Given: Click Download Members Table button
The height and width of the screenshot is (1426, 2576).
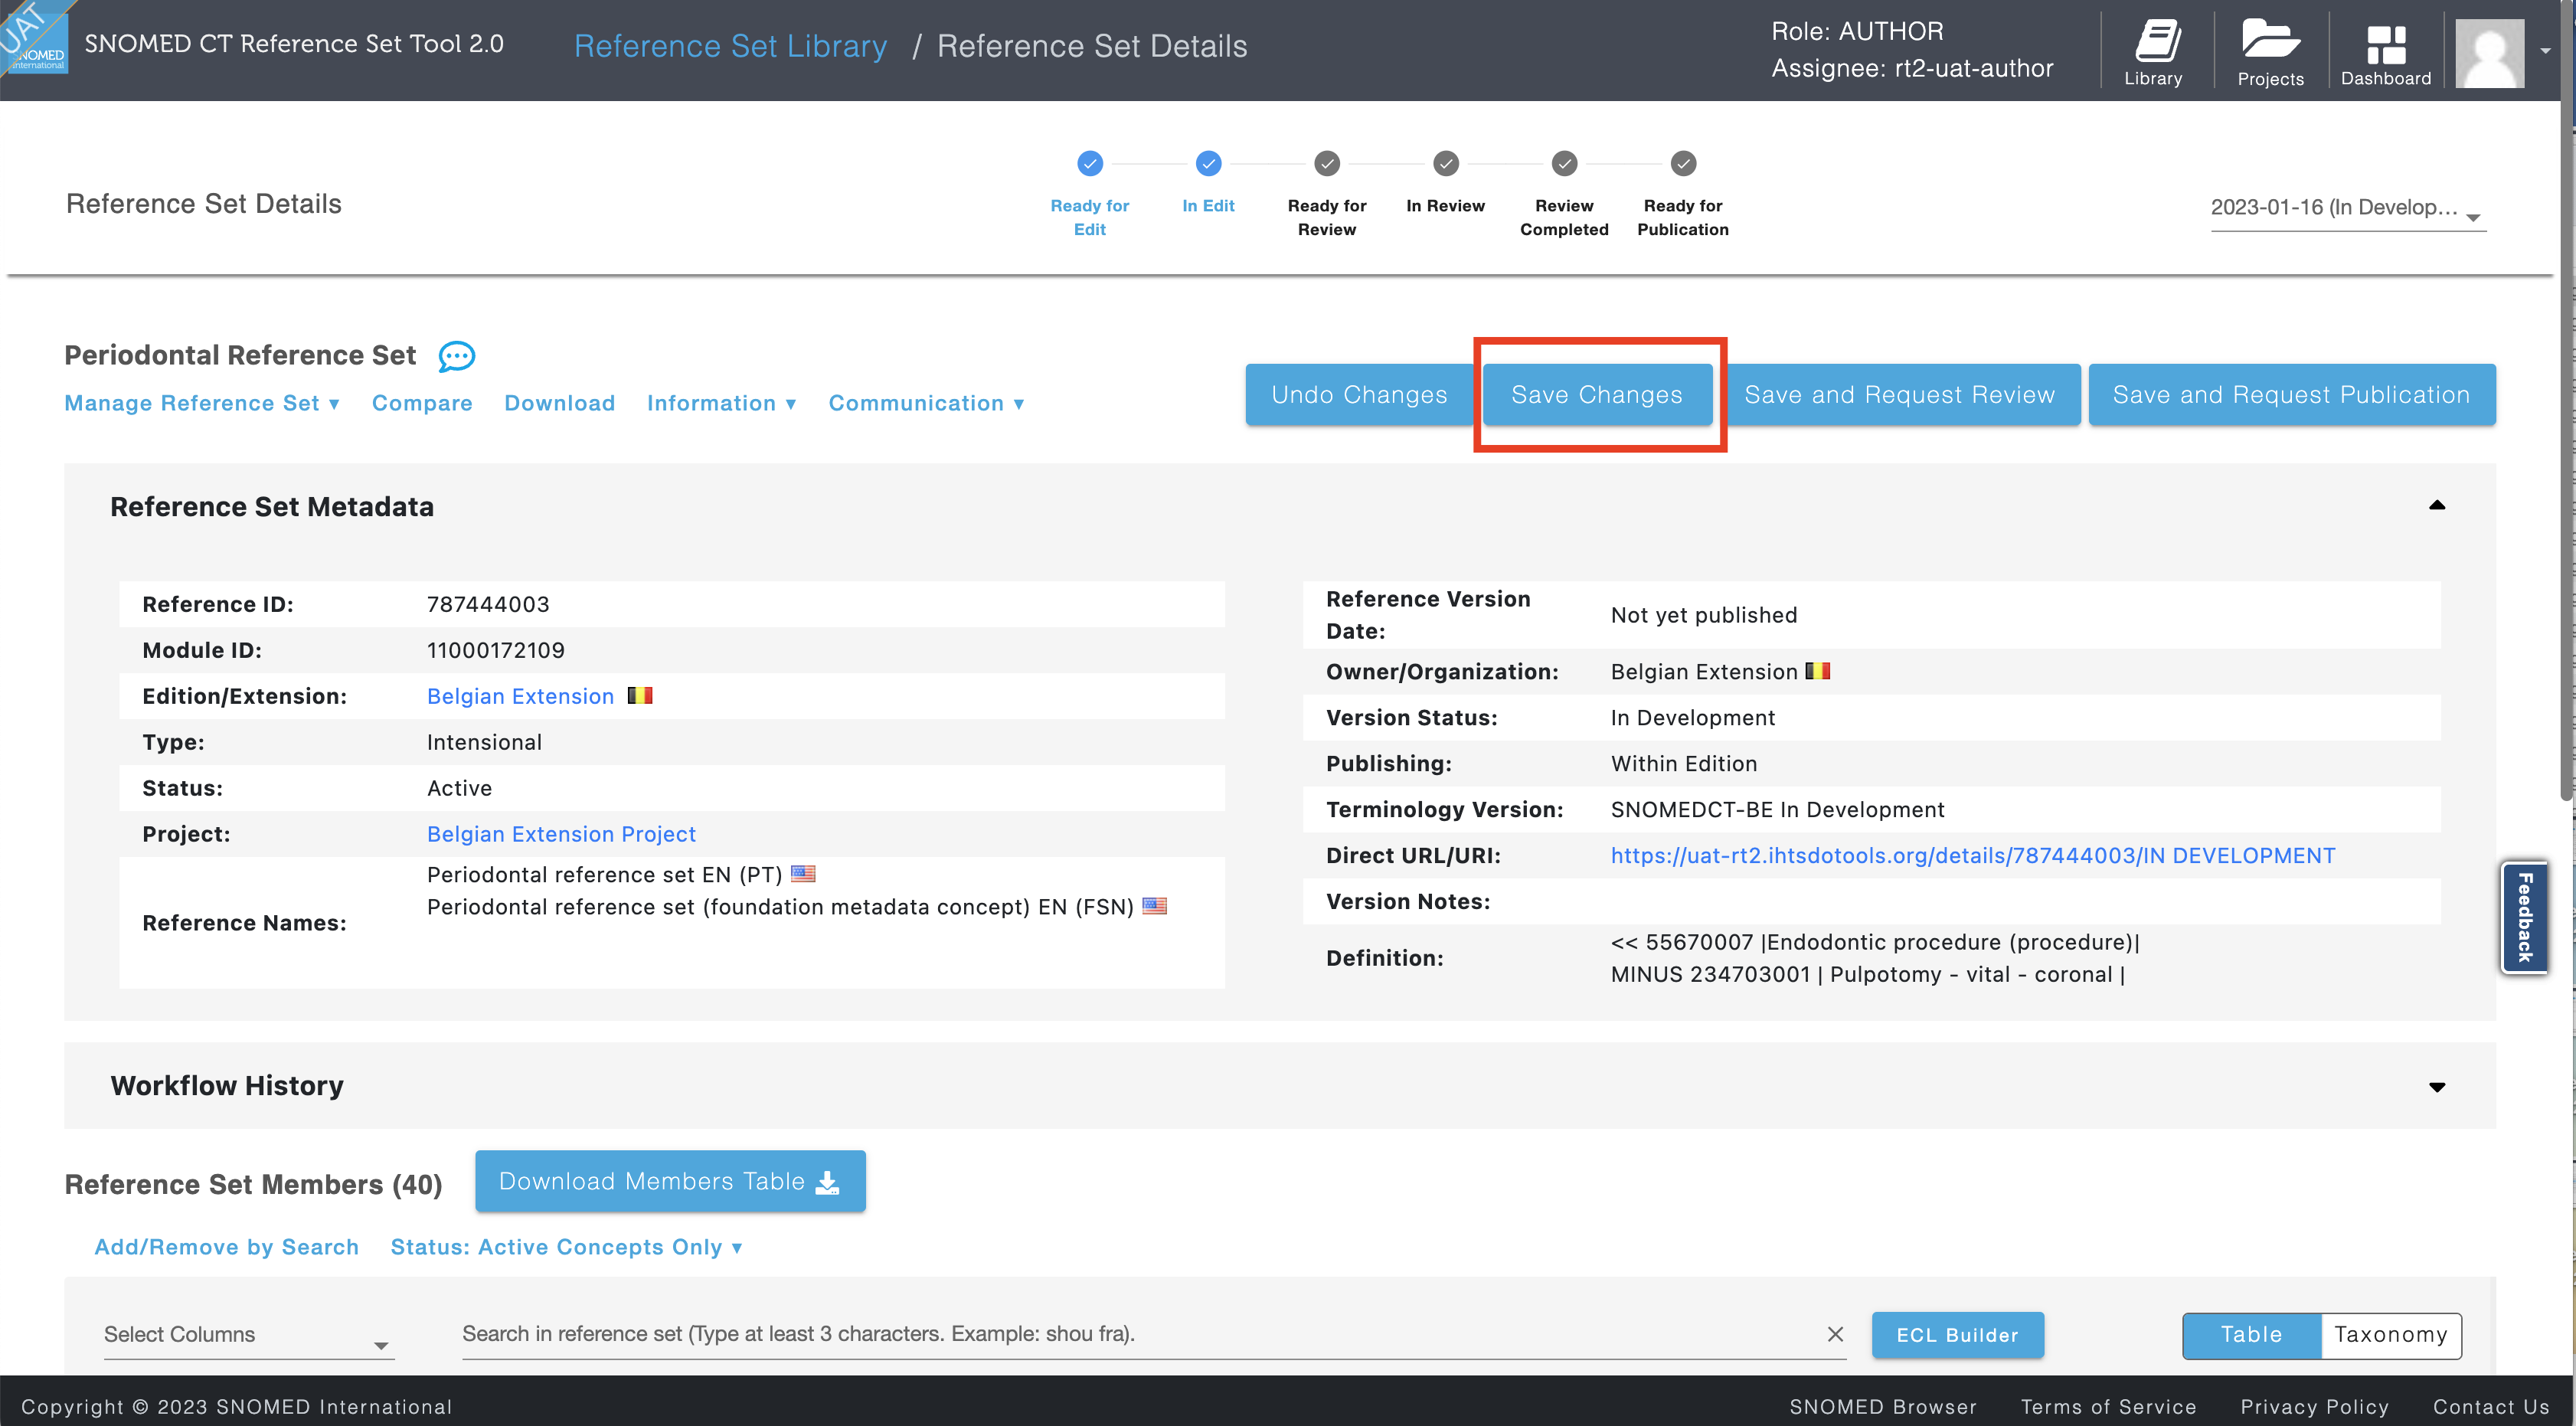Looking at the screenshot, I should tap(670, 1182).
